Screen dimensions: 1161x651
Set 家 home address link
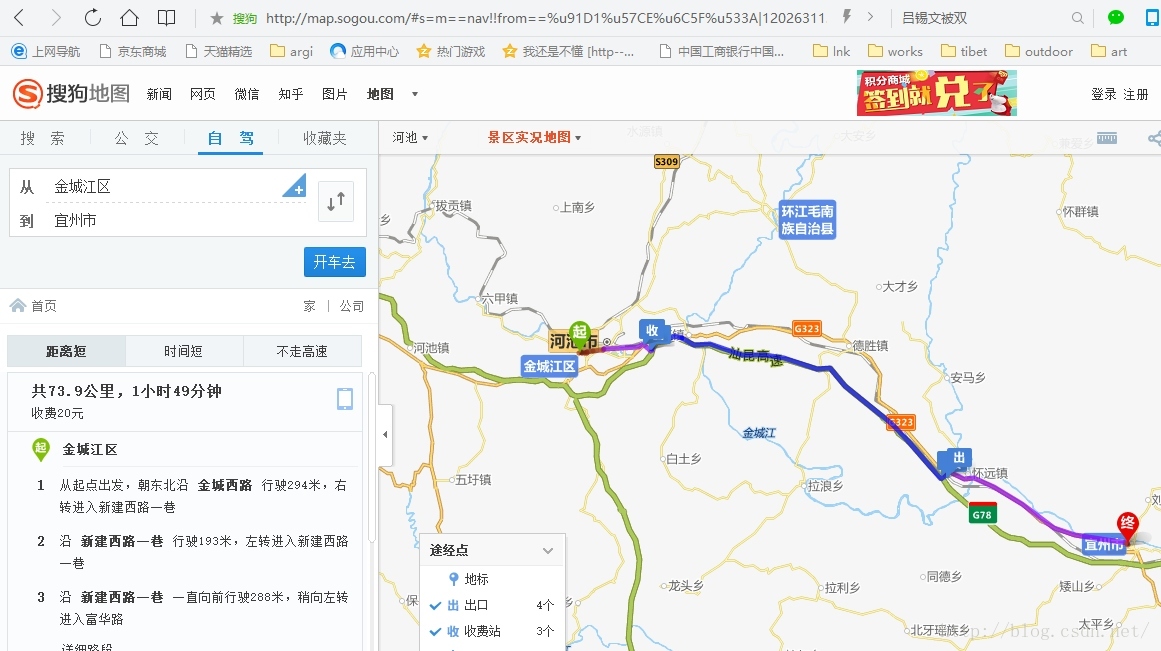pos(310,306)
